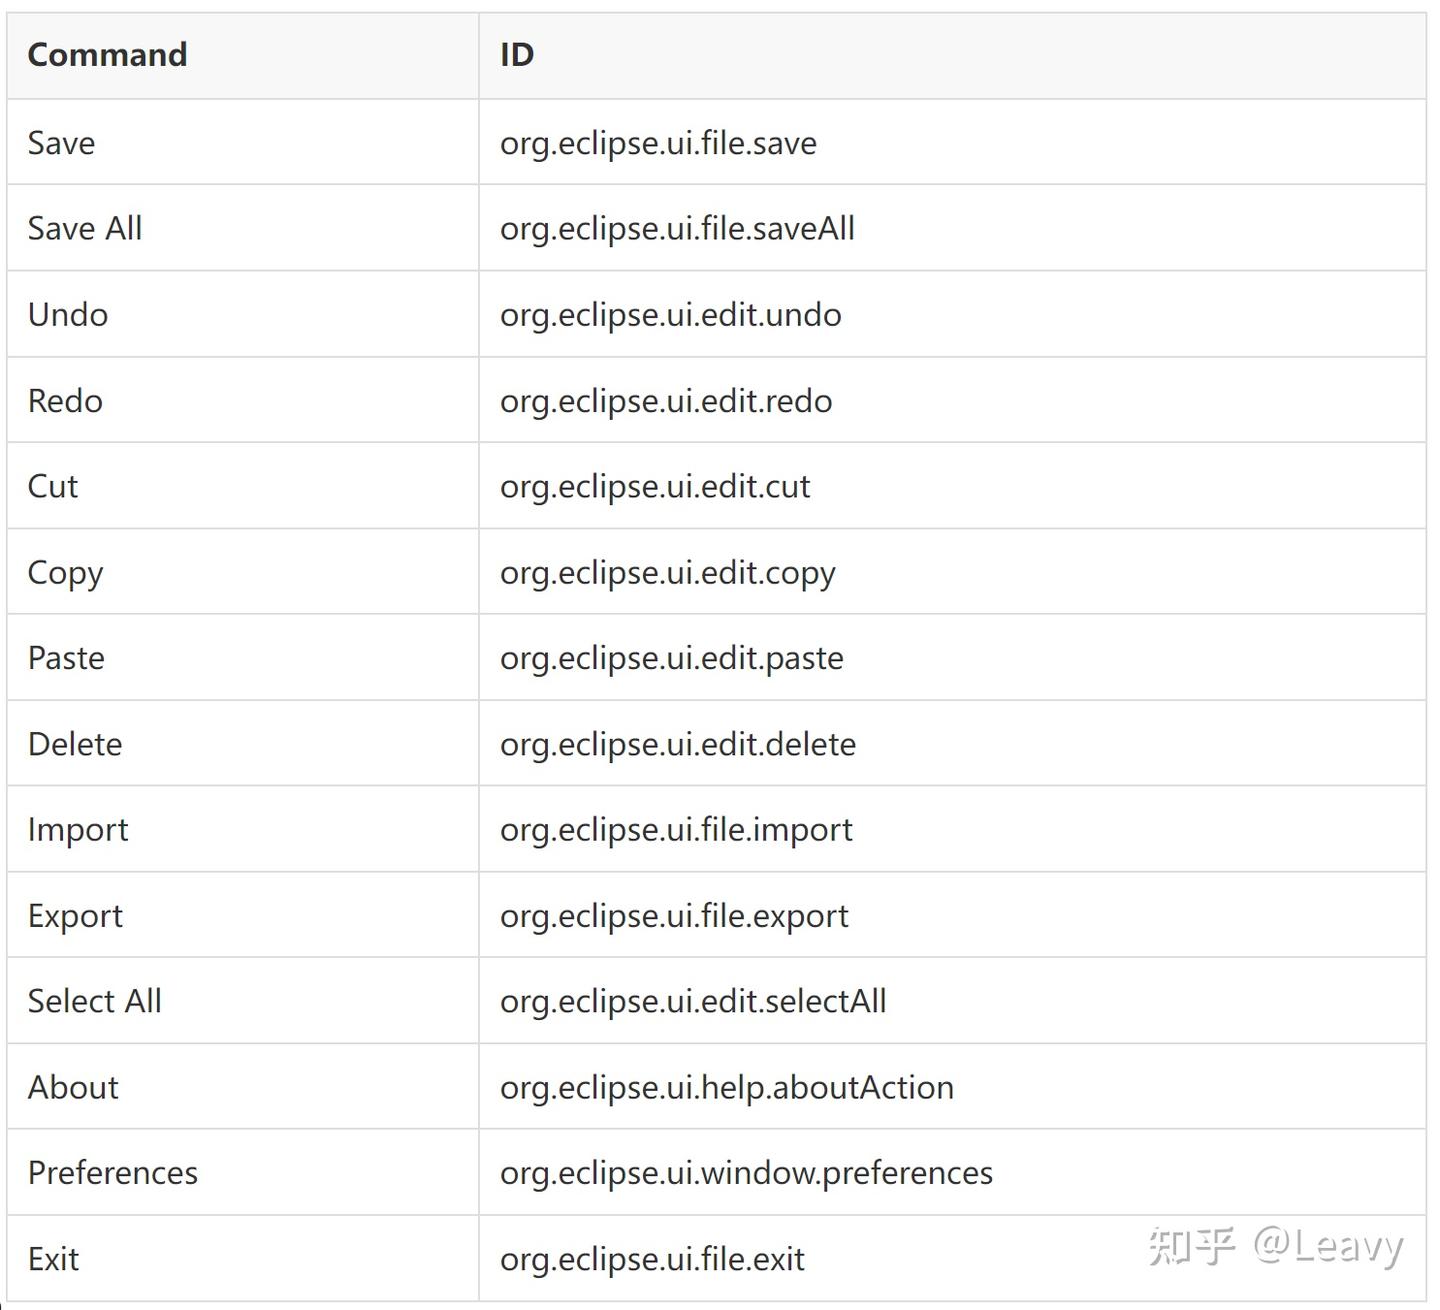Click the Preferences command cell
This screenshot has height=1310, width=1440.
click(113, 1173)
